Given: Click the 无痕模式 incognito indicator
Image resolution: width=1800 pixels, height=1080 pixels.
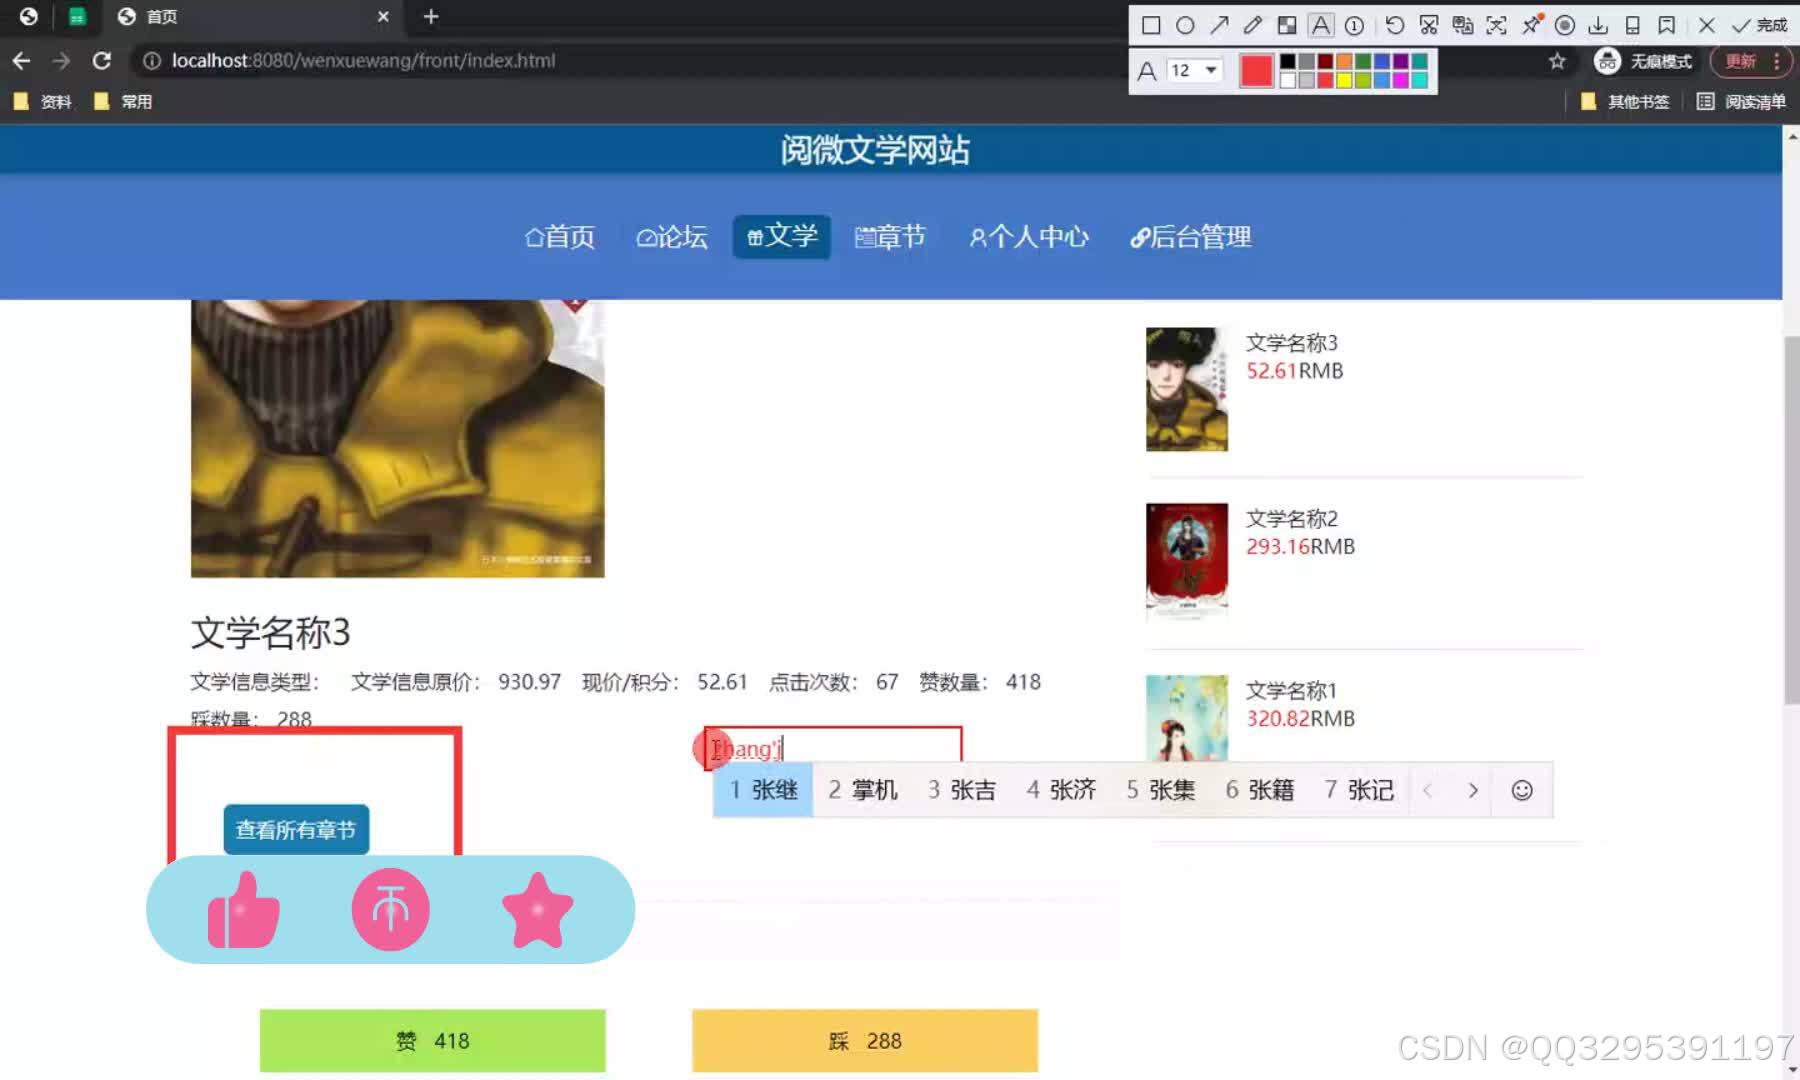Looking at the screenshot, I should (x=1643, y=61).
